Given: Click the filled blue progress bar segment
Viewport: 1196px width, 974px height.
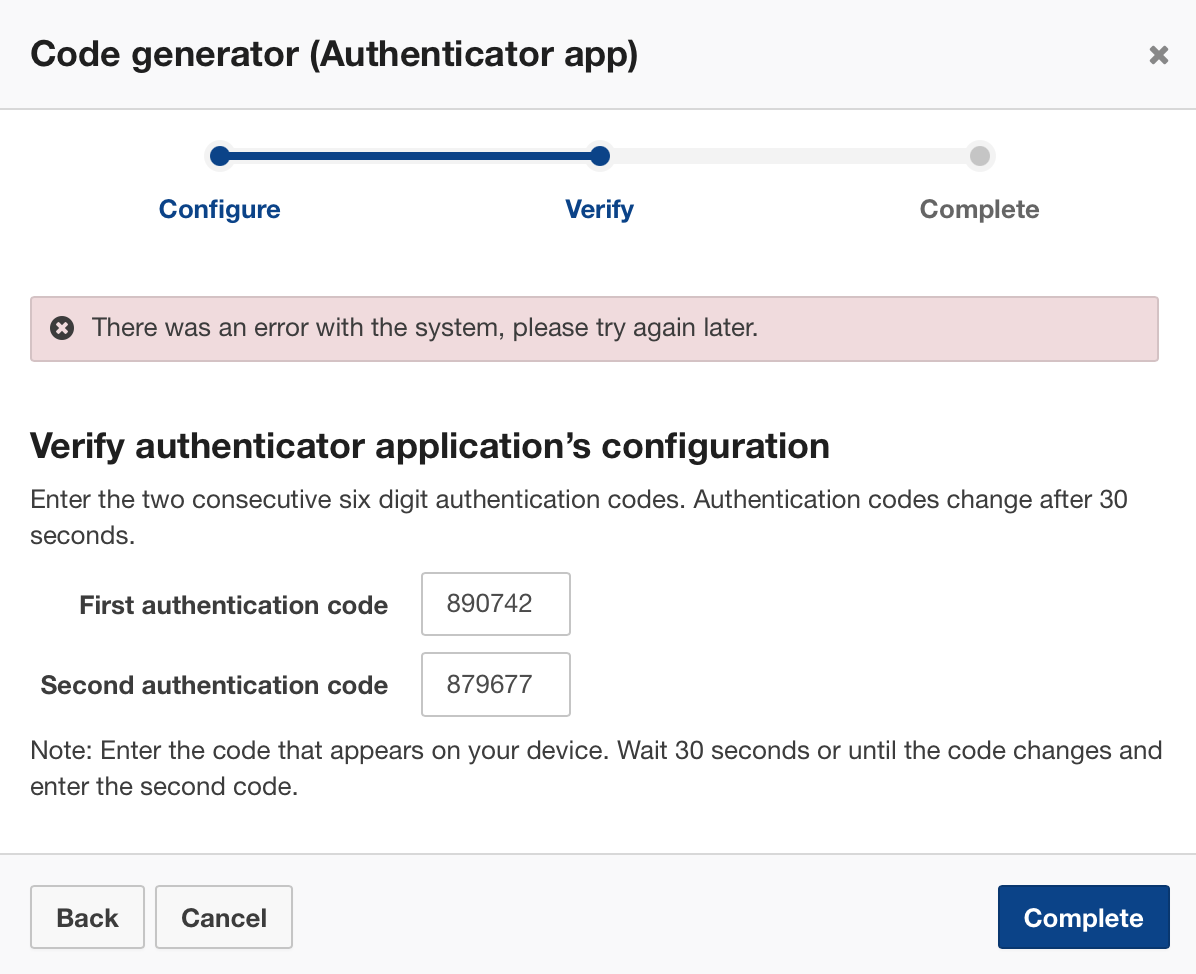Looking at the screenshot, I should [x=410, y=156].
